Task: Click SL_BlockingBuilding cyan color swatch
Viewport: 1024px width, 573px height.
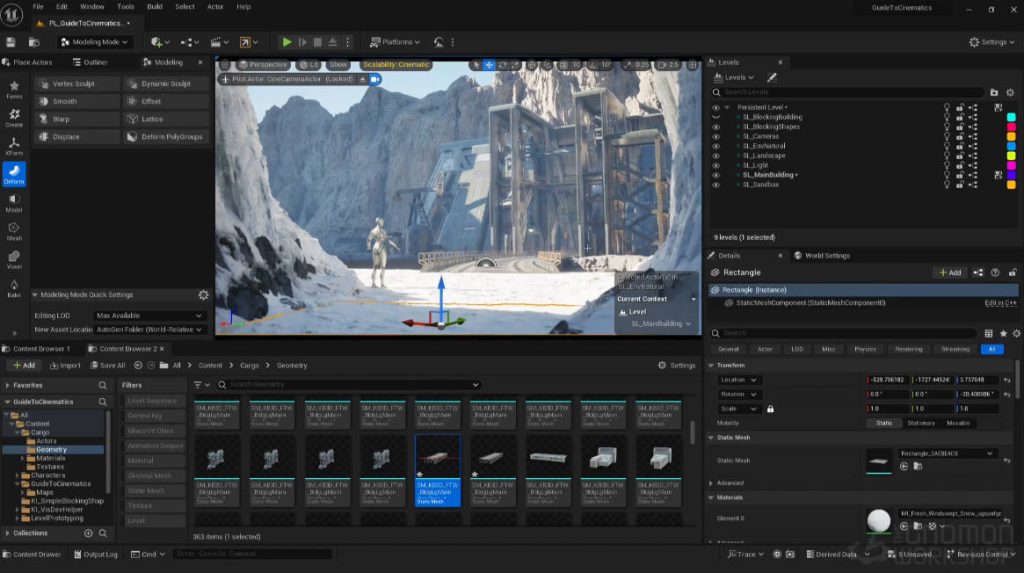Action: (1011, 118)
